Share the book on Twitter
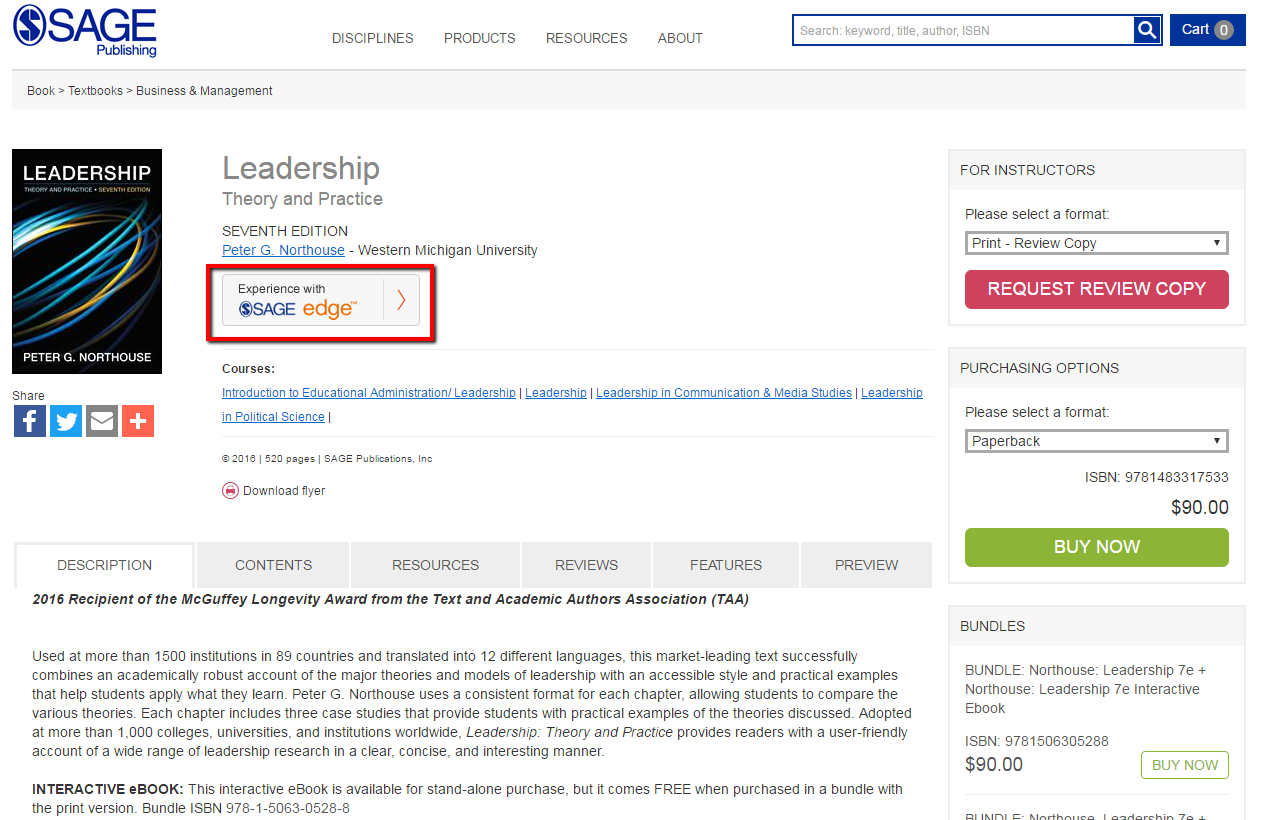This screenshot has width=1266, height=820. [66, 421]
